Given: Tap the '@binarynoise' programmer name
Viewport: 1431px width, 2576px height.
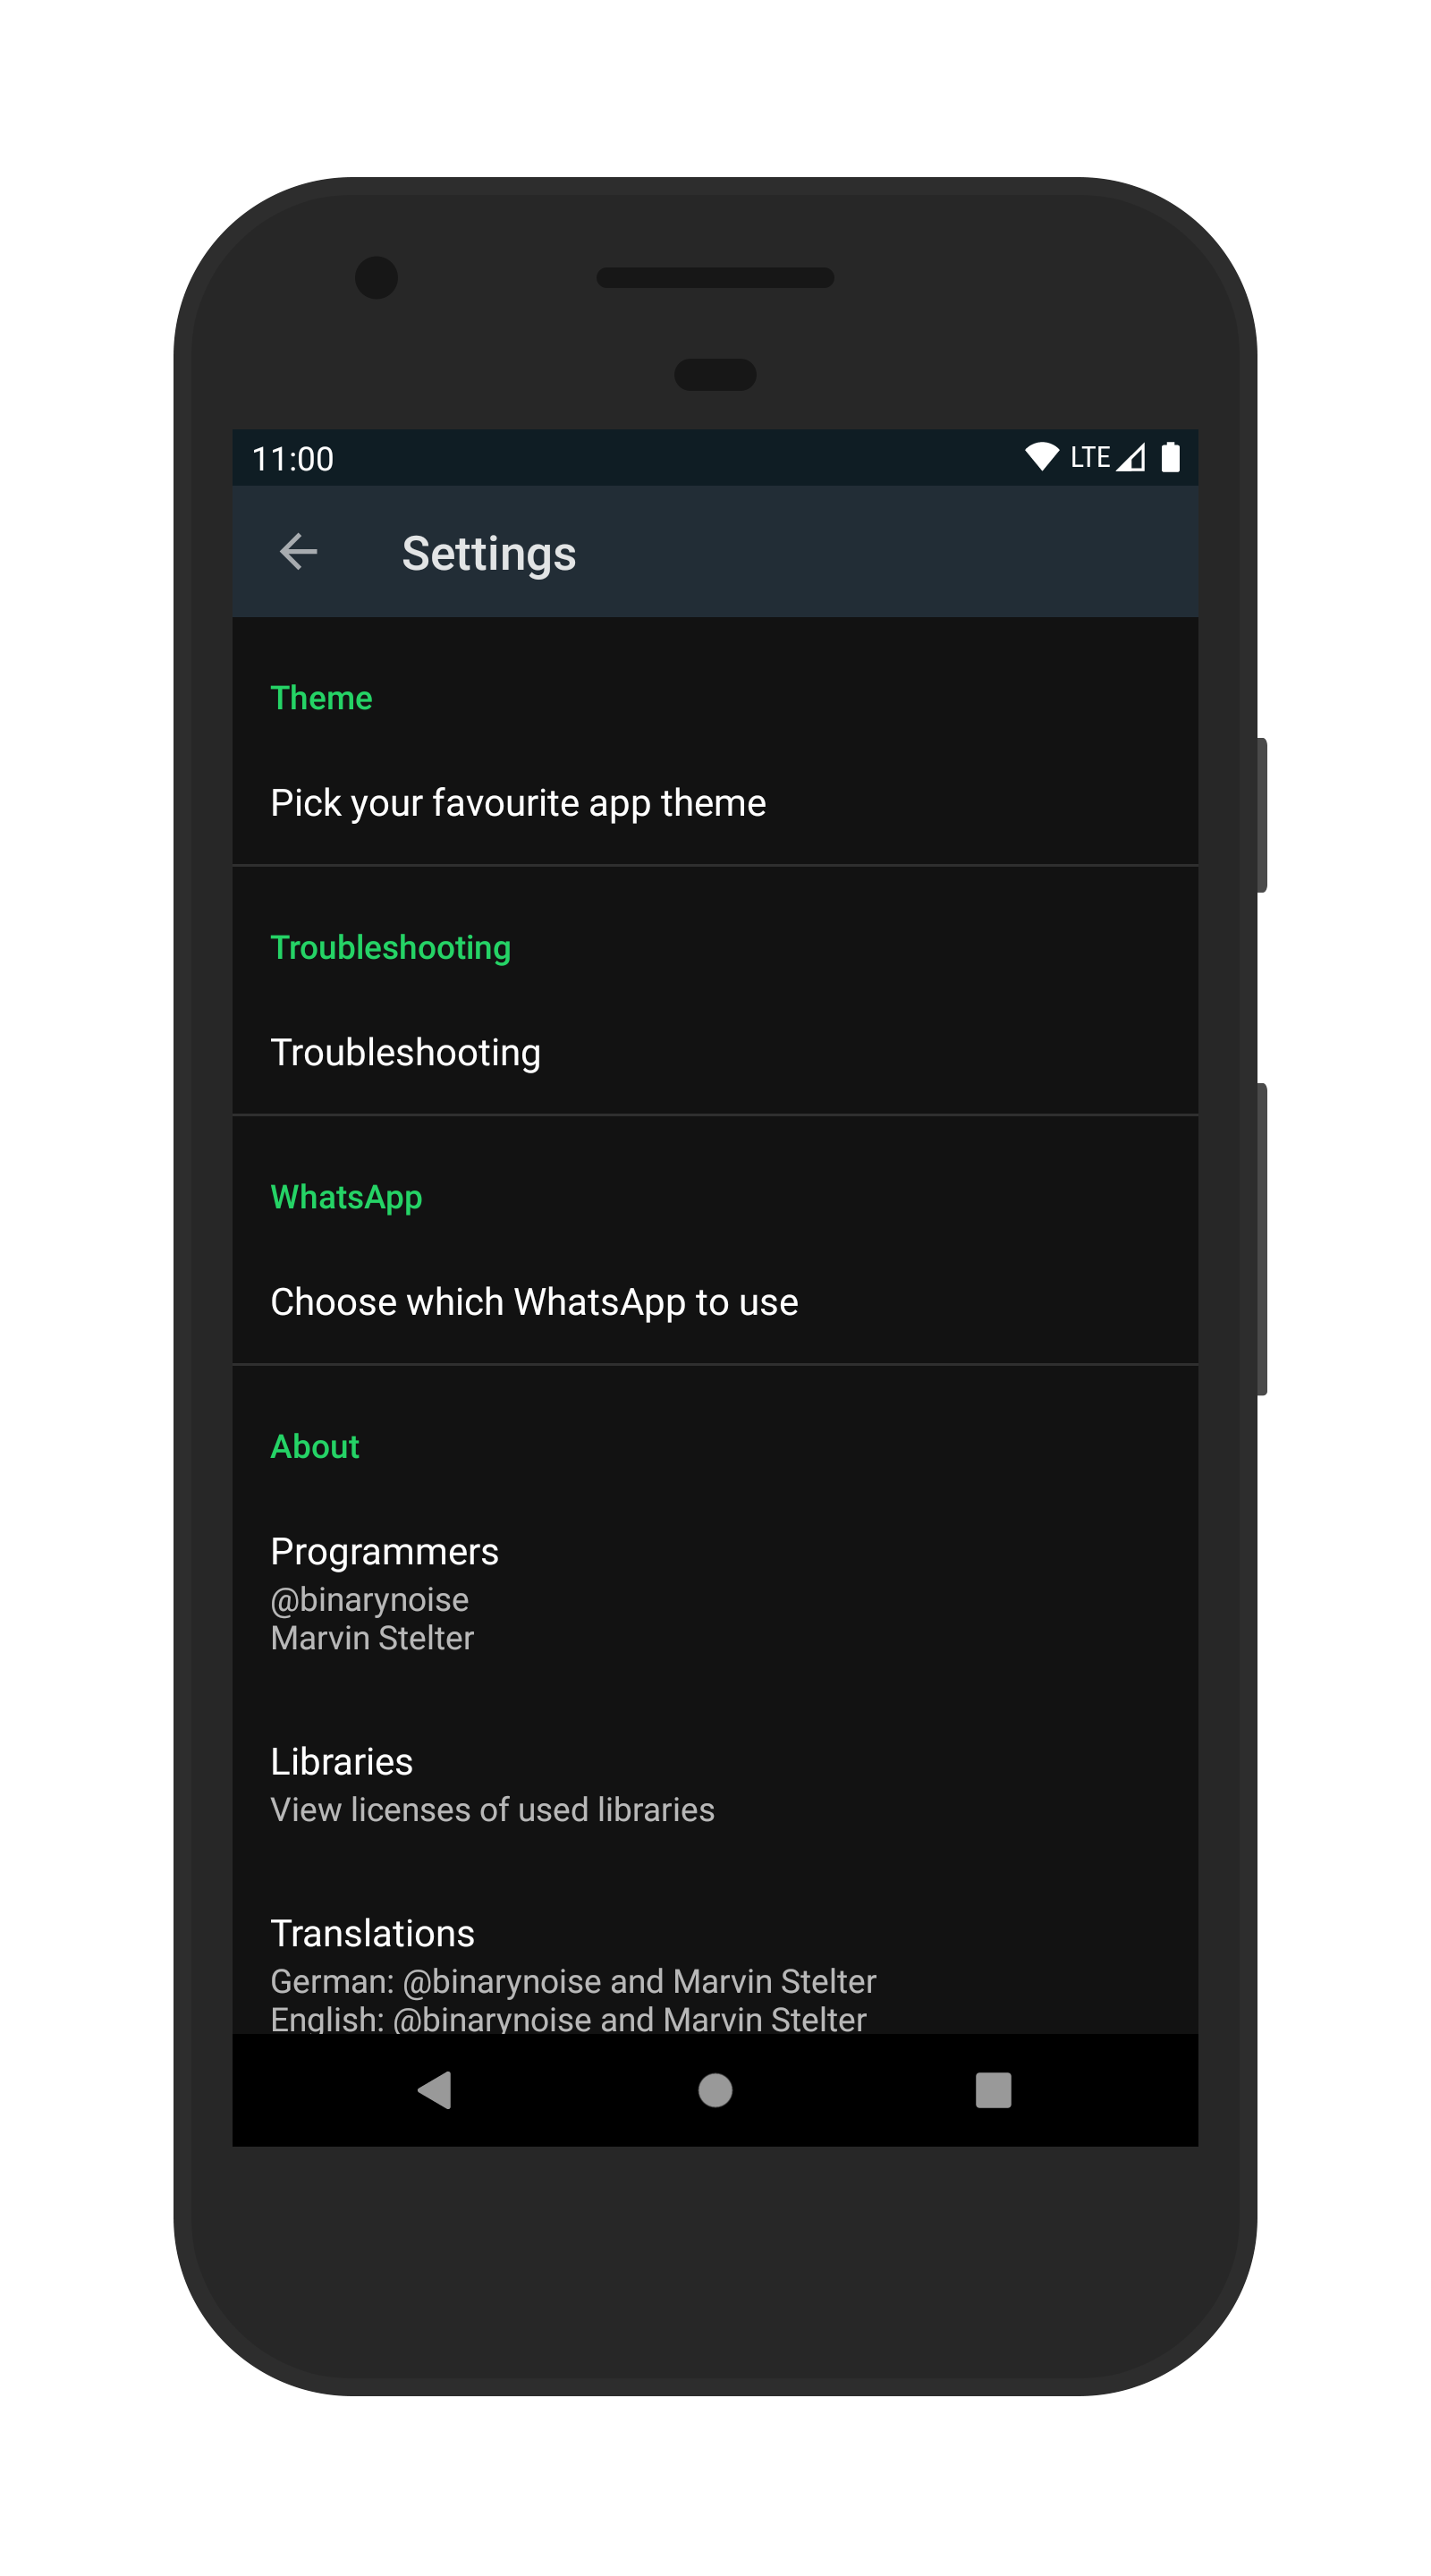Looking at the screenshot, I should (369, 1600).
